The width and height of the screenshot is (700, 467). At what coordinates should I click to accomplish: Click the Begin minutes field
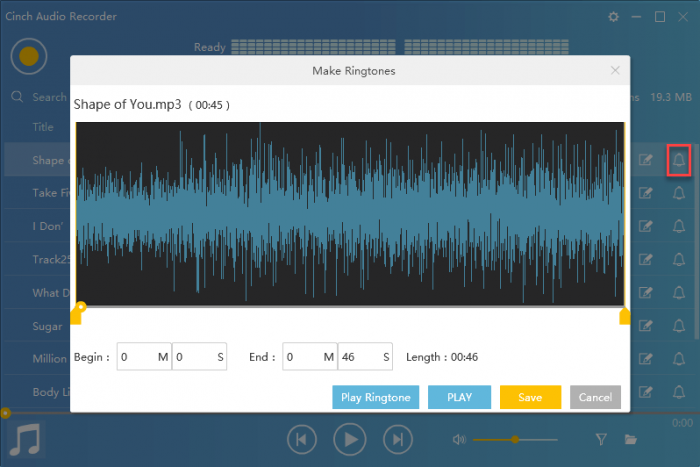(144, 357)
